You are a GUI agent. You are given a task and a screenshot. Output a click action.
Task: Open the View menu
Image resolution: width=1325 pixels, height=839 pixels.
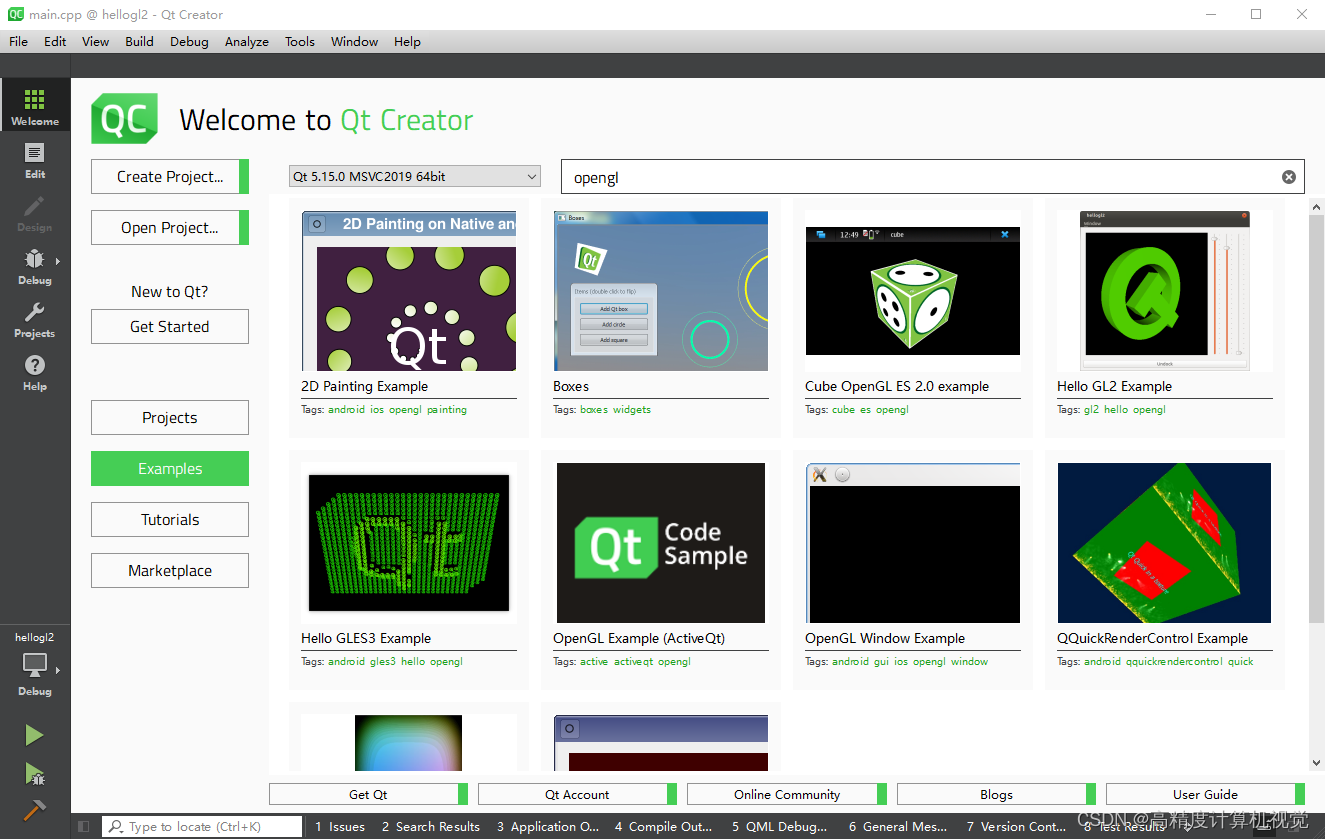[95, 41]
